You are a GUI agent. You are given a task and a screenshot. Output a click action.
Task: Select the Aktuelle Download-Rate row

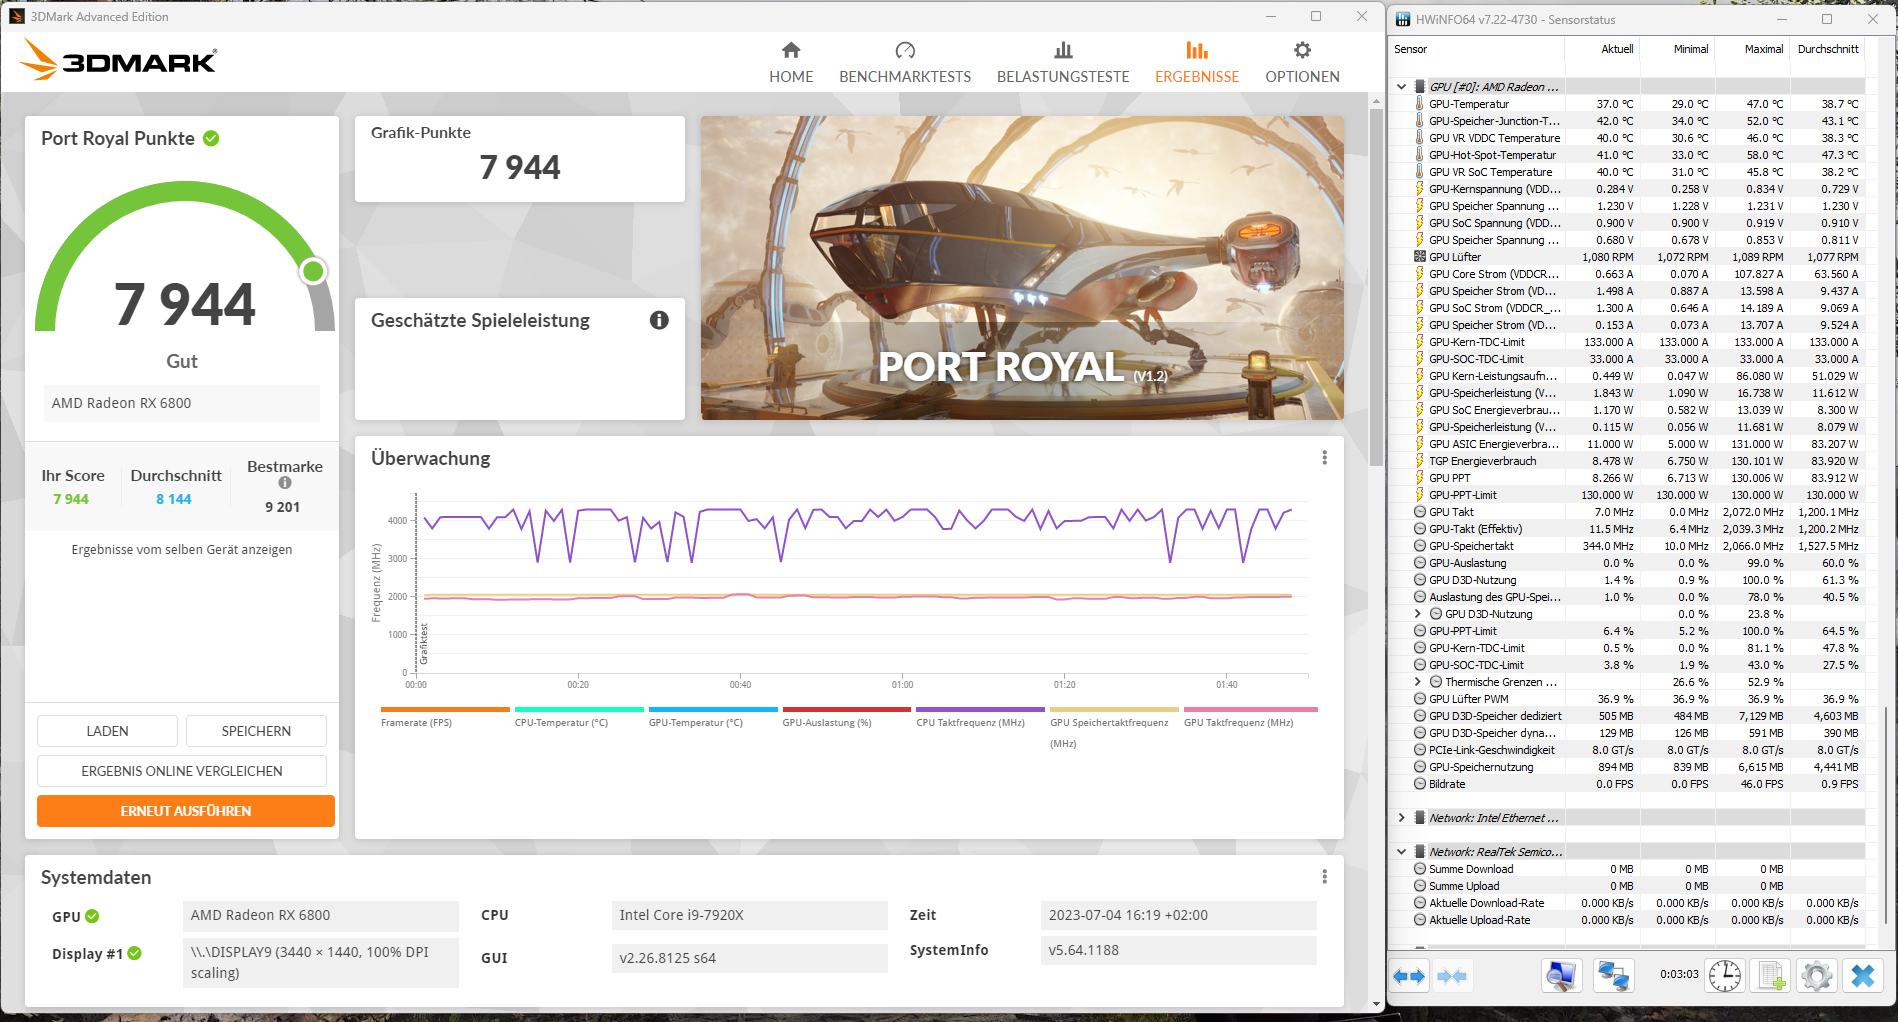tap(1629, 903)
